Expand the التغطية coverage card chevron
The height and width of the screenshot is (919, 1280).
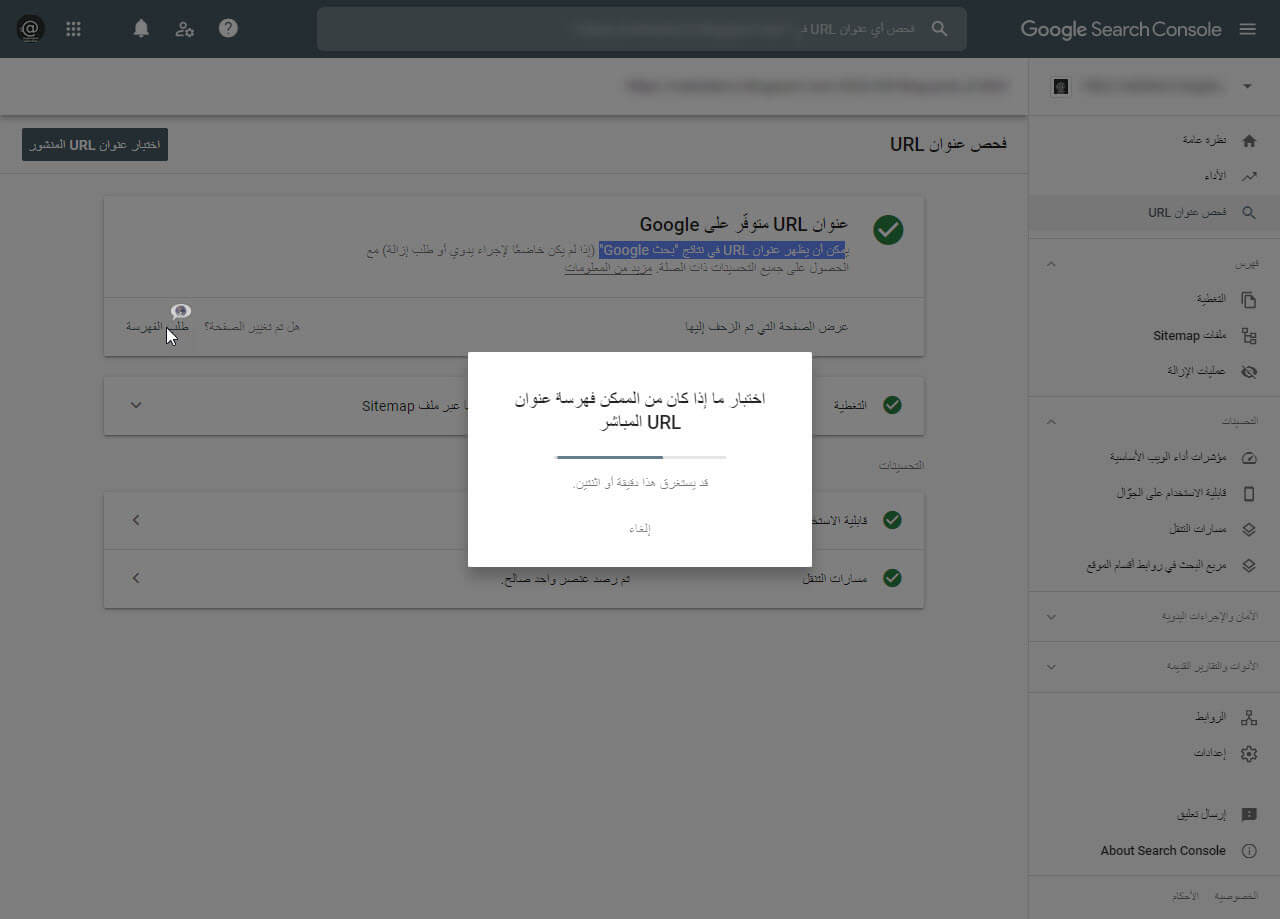pyautogui.click(x=137, y=405)
